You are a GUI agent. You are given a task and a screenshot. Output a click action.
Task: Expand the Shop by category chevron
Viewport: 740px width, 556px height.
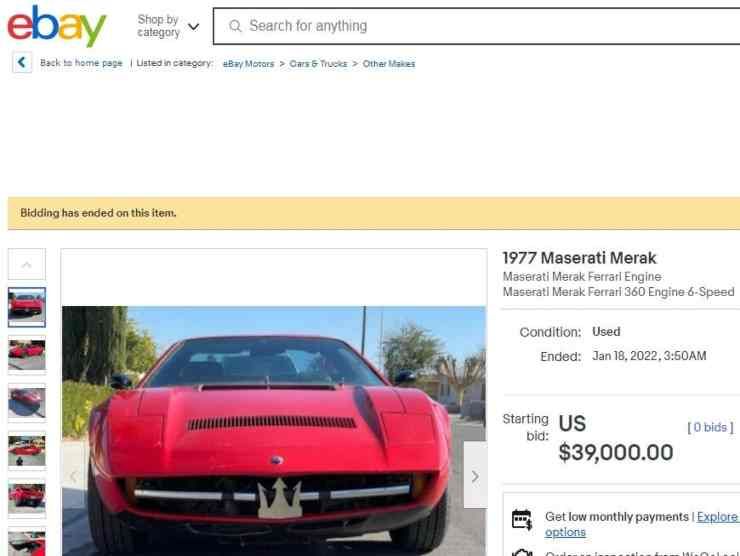pyautogui.click(x=193, y=26)
